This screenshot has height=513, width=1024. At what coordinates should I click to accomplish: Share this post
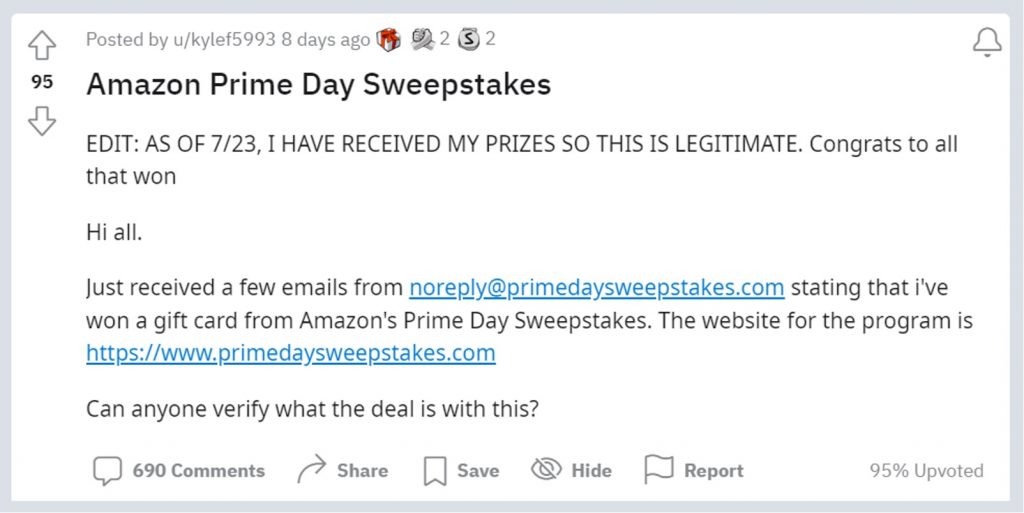343,470
